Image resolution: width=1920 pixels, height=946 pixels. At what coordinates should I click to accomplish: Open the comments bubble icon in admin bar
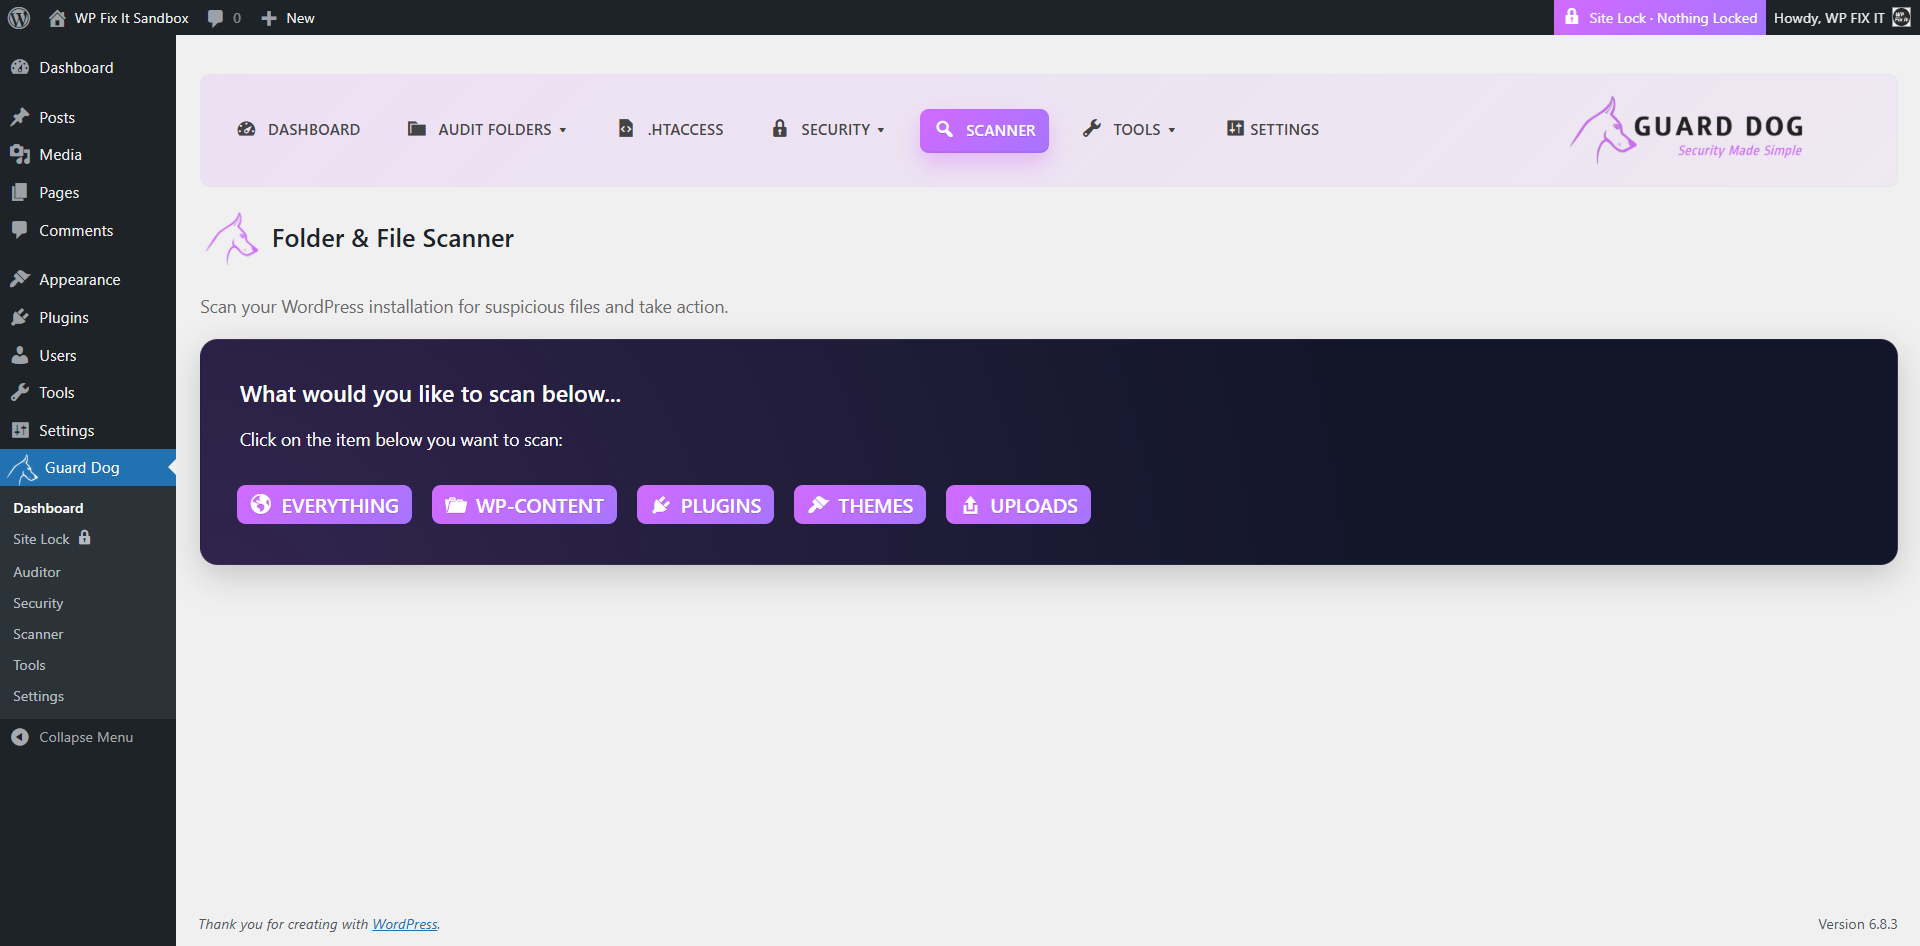(215, 18)
